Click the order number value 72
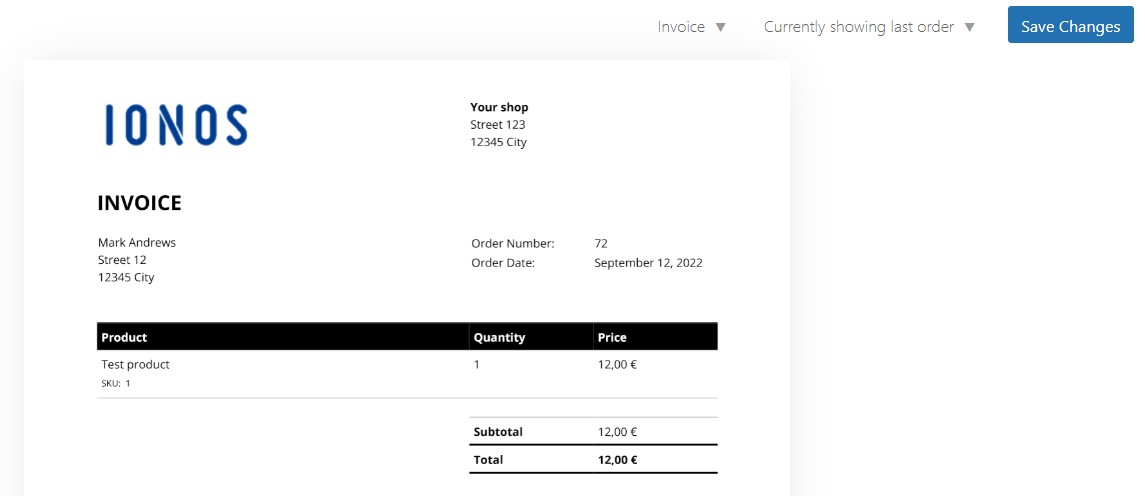 [601, 243]
